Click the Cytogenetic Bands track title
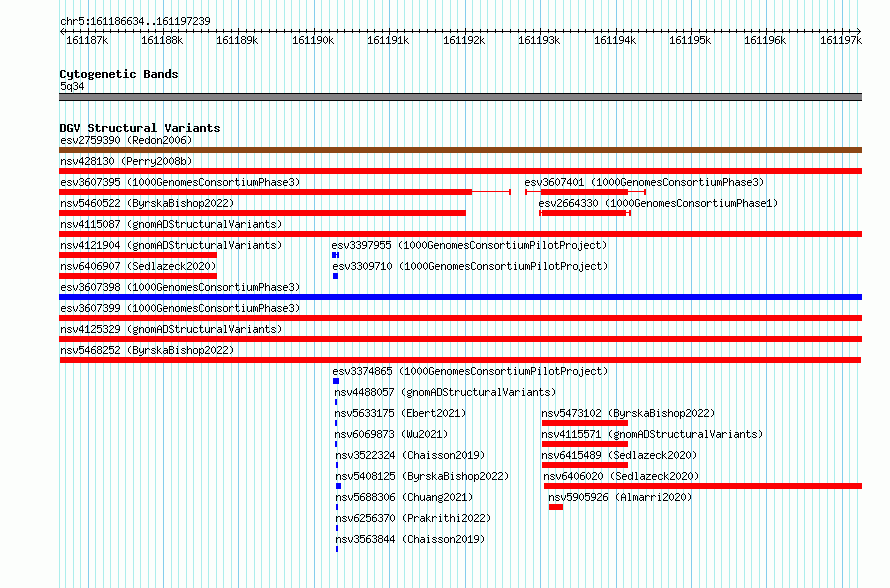The height and width of the screenshot is (588, 890). pos(119,74)
